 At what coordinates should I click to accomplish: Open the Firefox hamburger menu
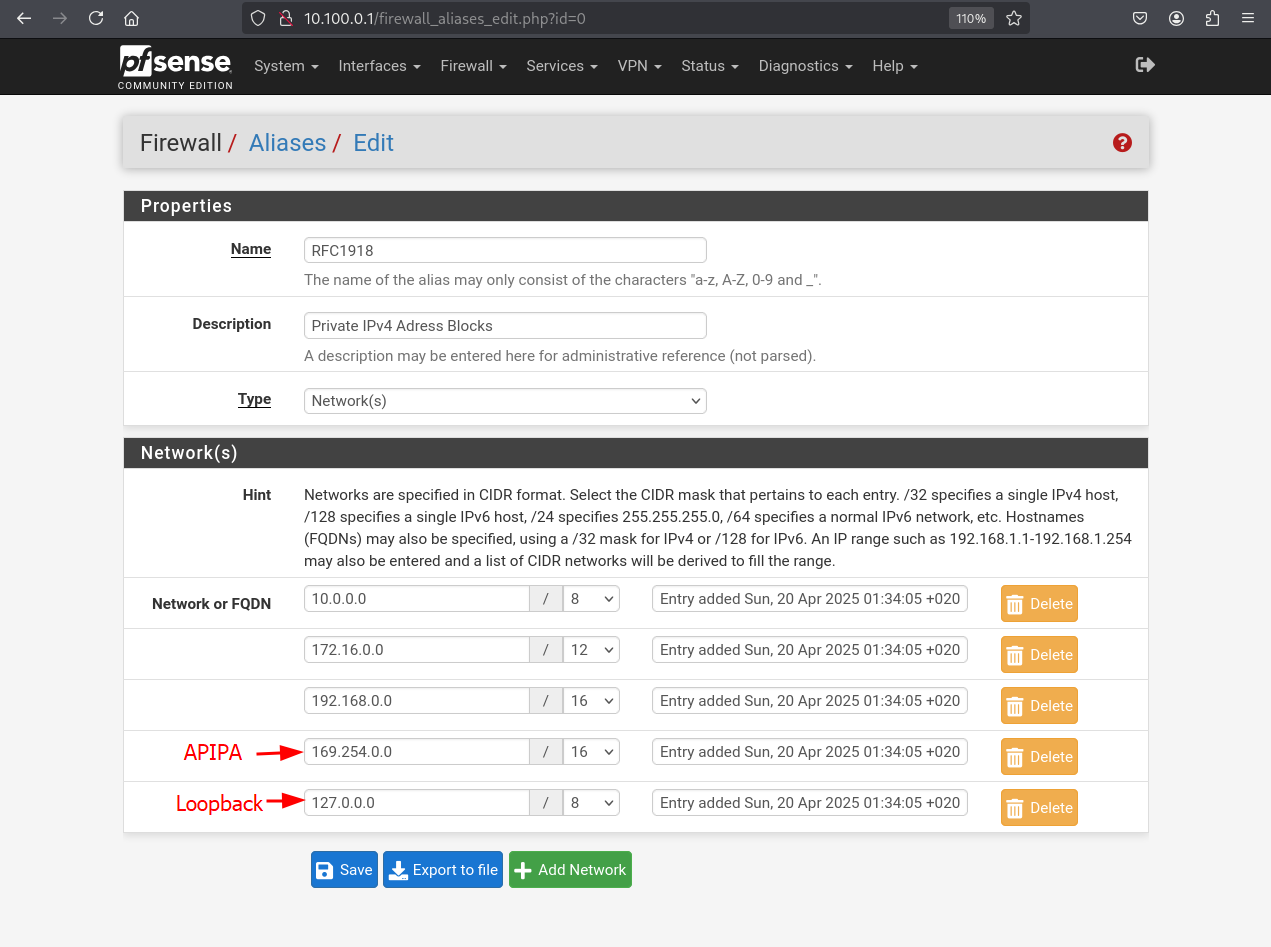[x=1247, y=18]
